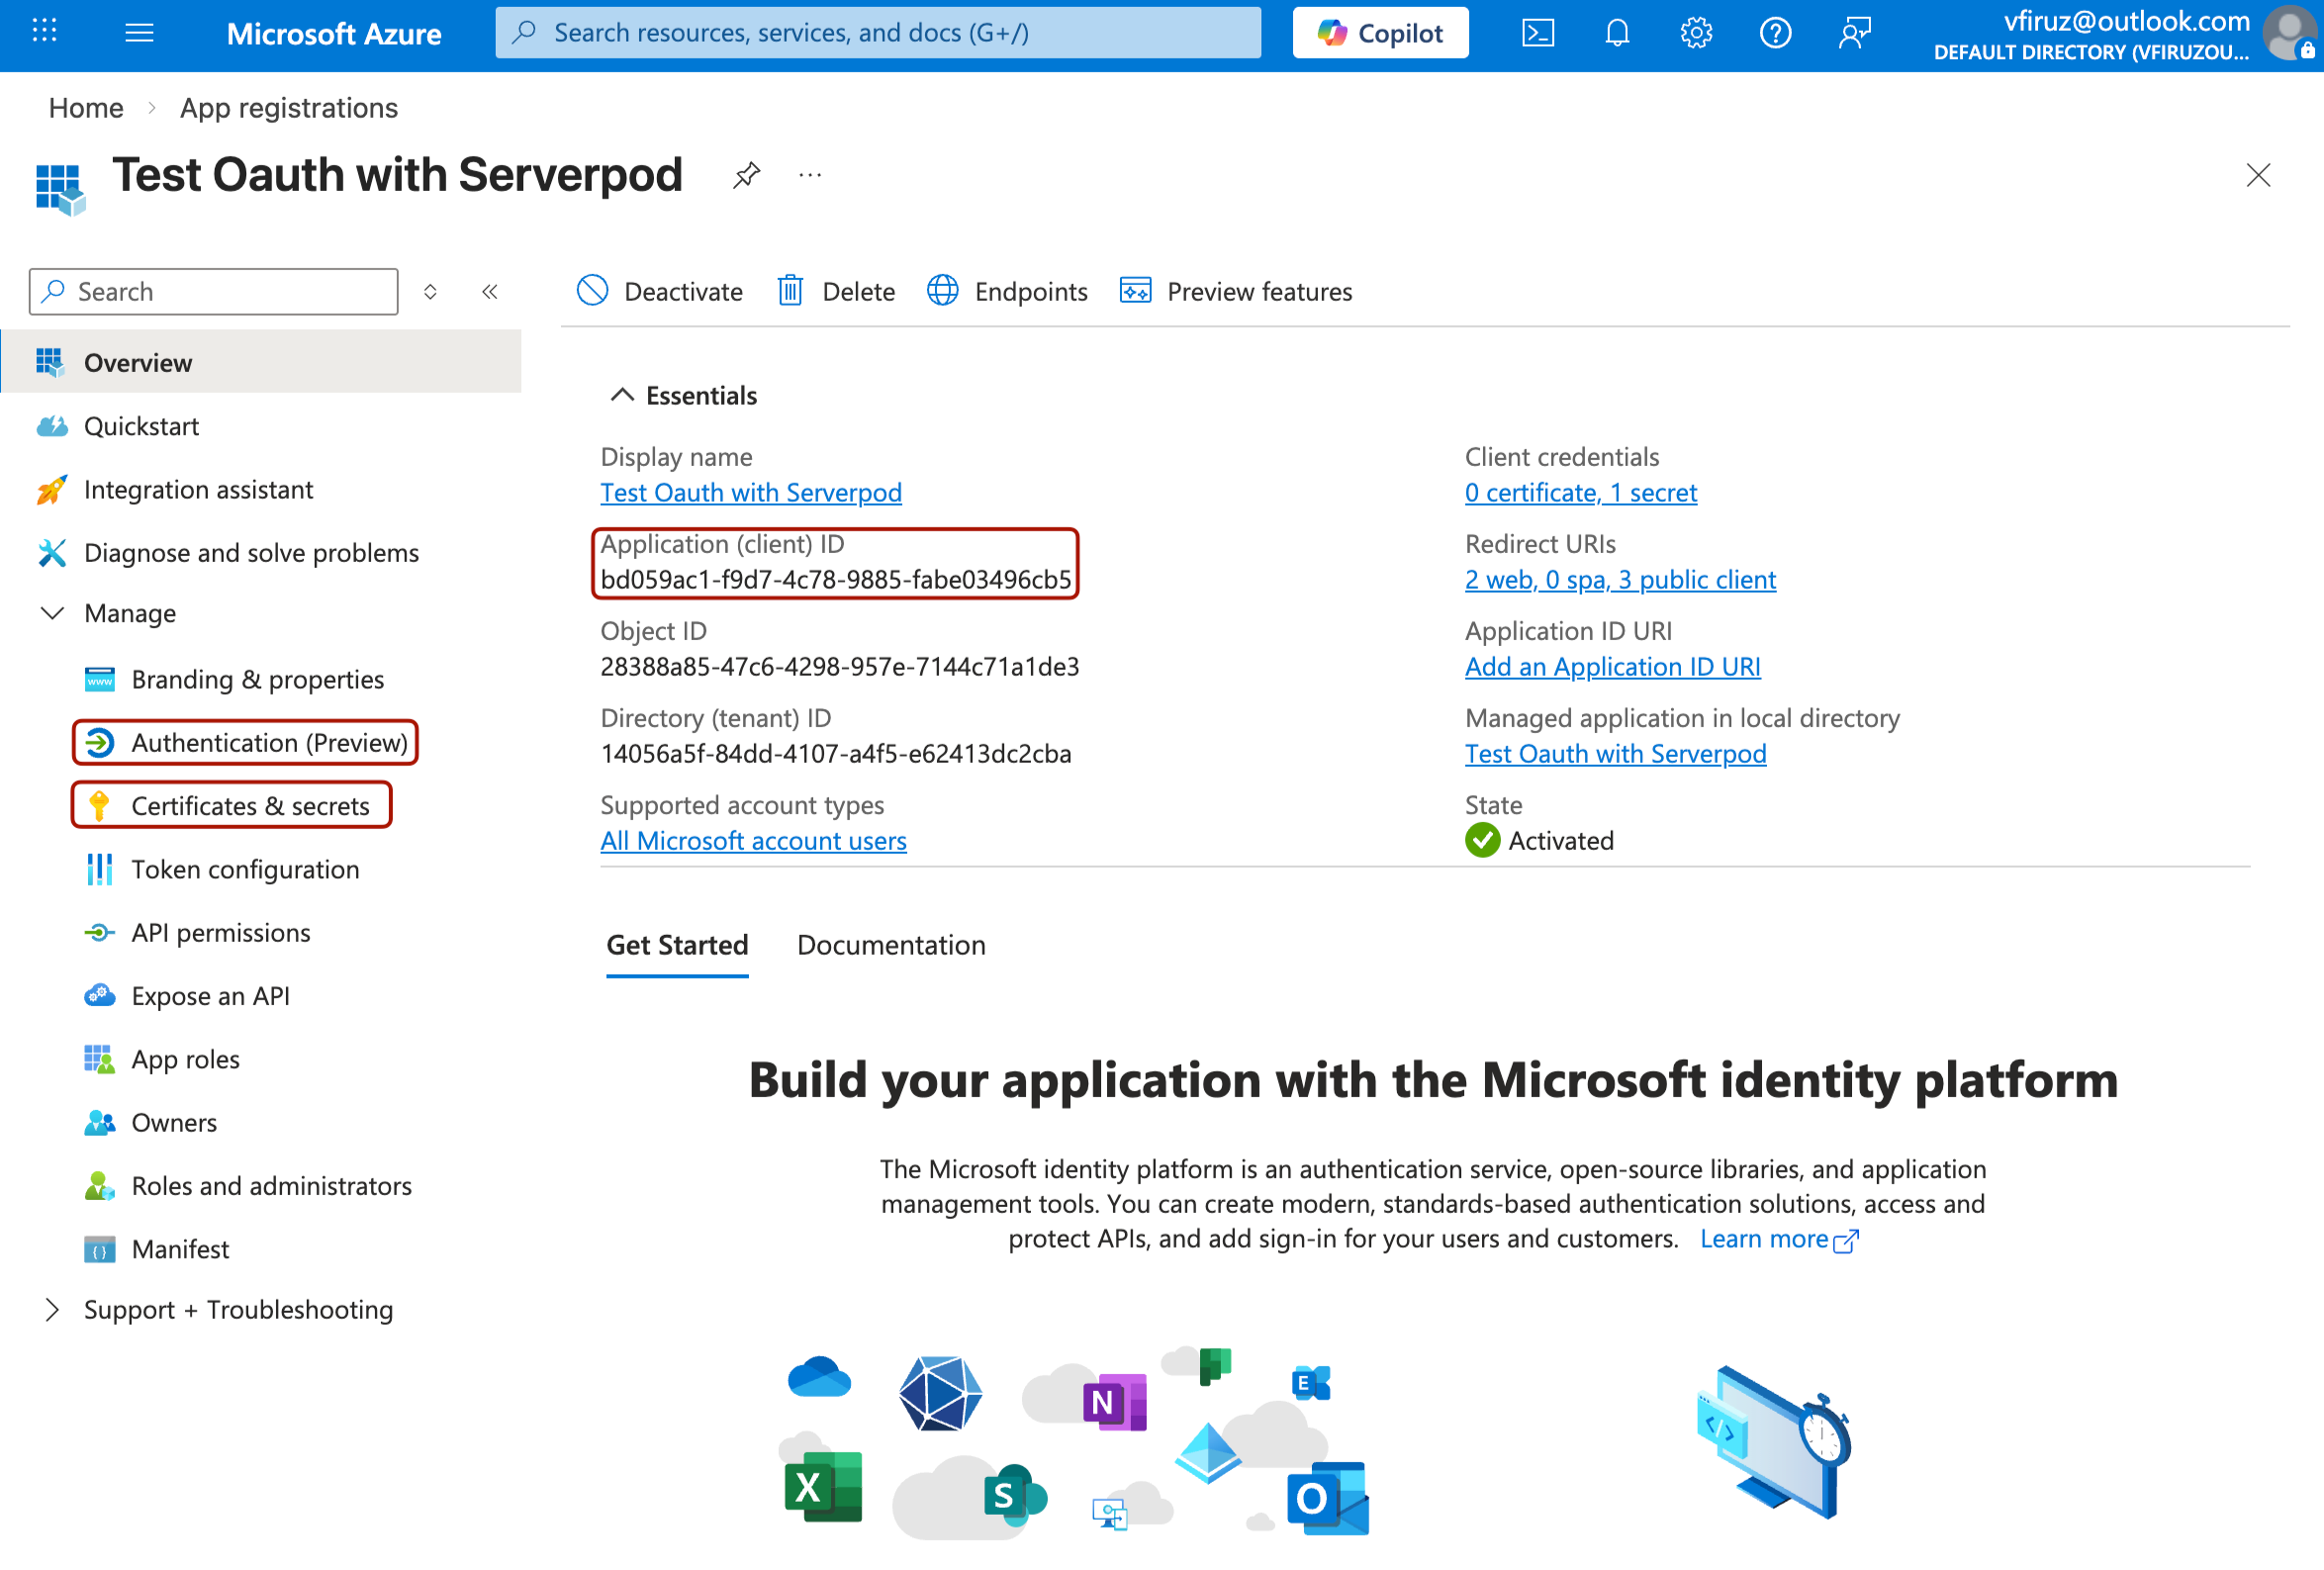Open Certificates & secrets menu item
This screenshot has height=1570, width=2324.
pos(250,806)
